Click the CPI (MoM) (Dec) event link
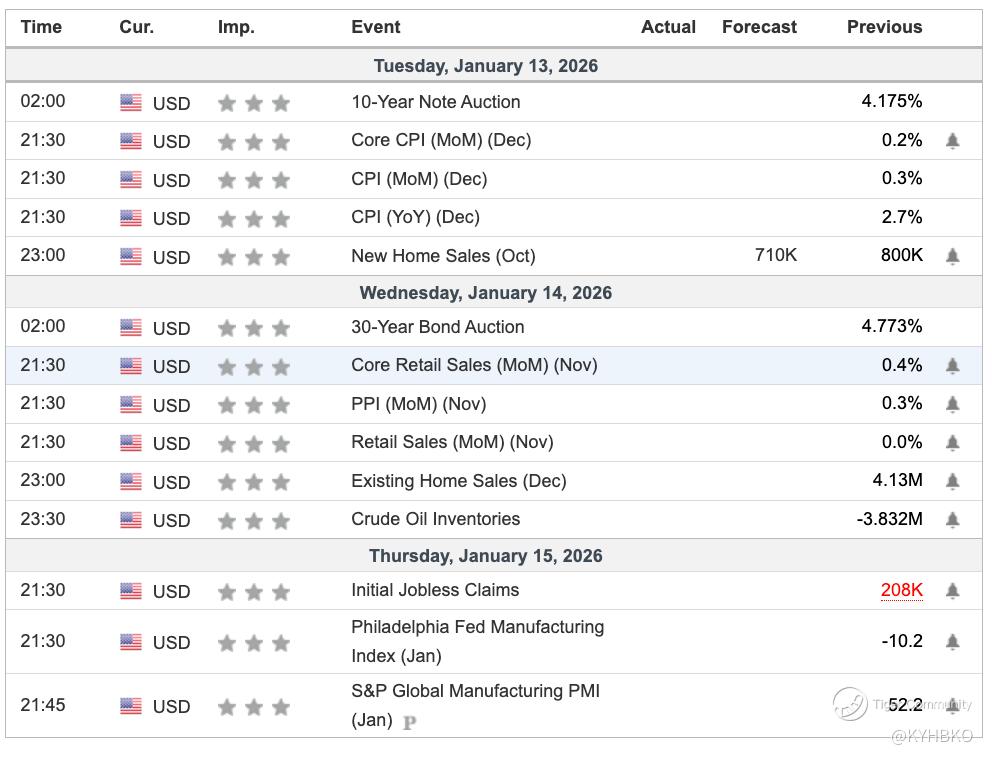Viewport: 992px width, 758px height. point(419,179)
